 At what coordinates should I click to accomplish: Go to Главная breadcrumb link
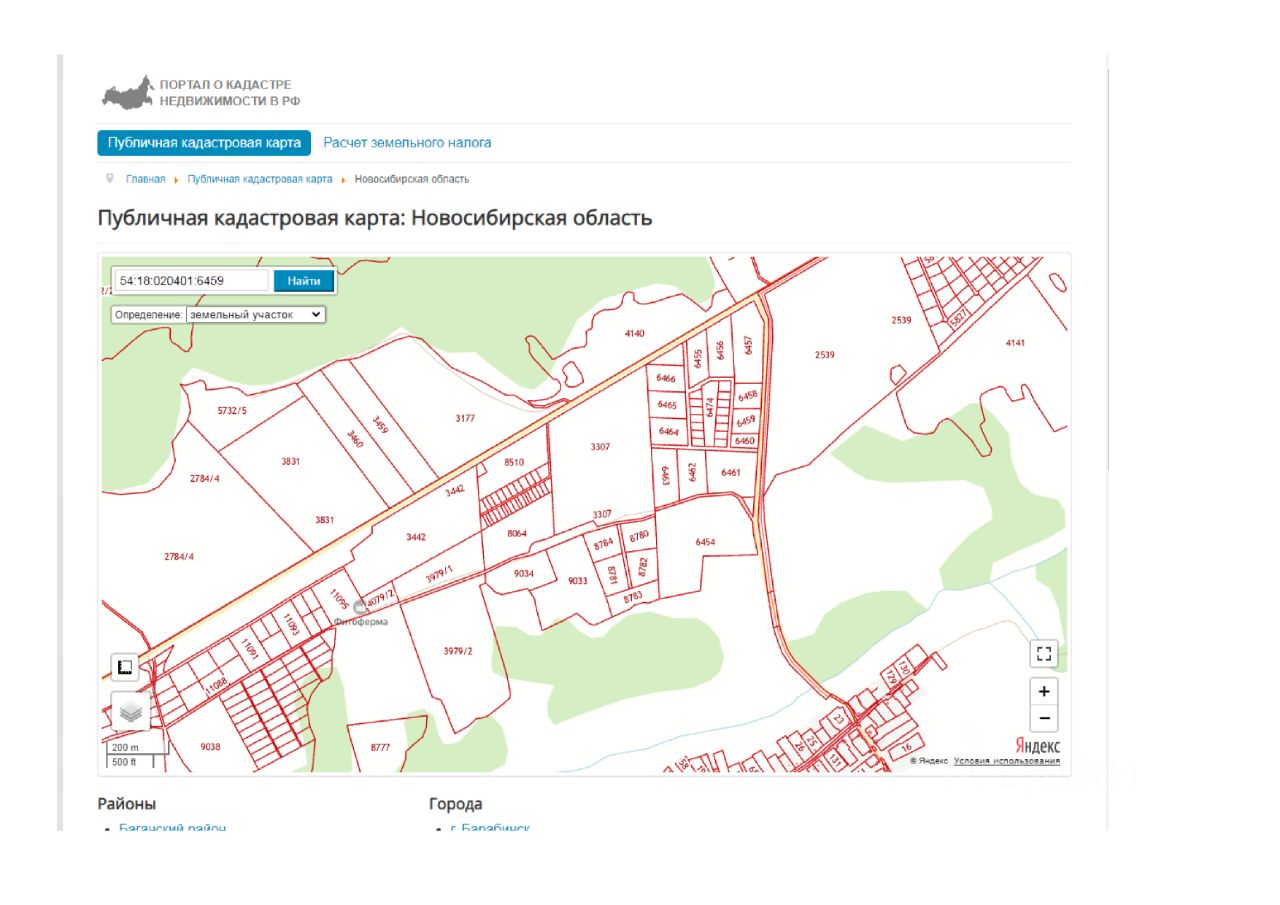pyautogui.click(x=145, y=179)
